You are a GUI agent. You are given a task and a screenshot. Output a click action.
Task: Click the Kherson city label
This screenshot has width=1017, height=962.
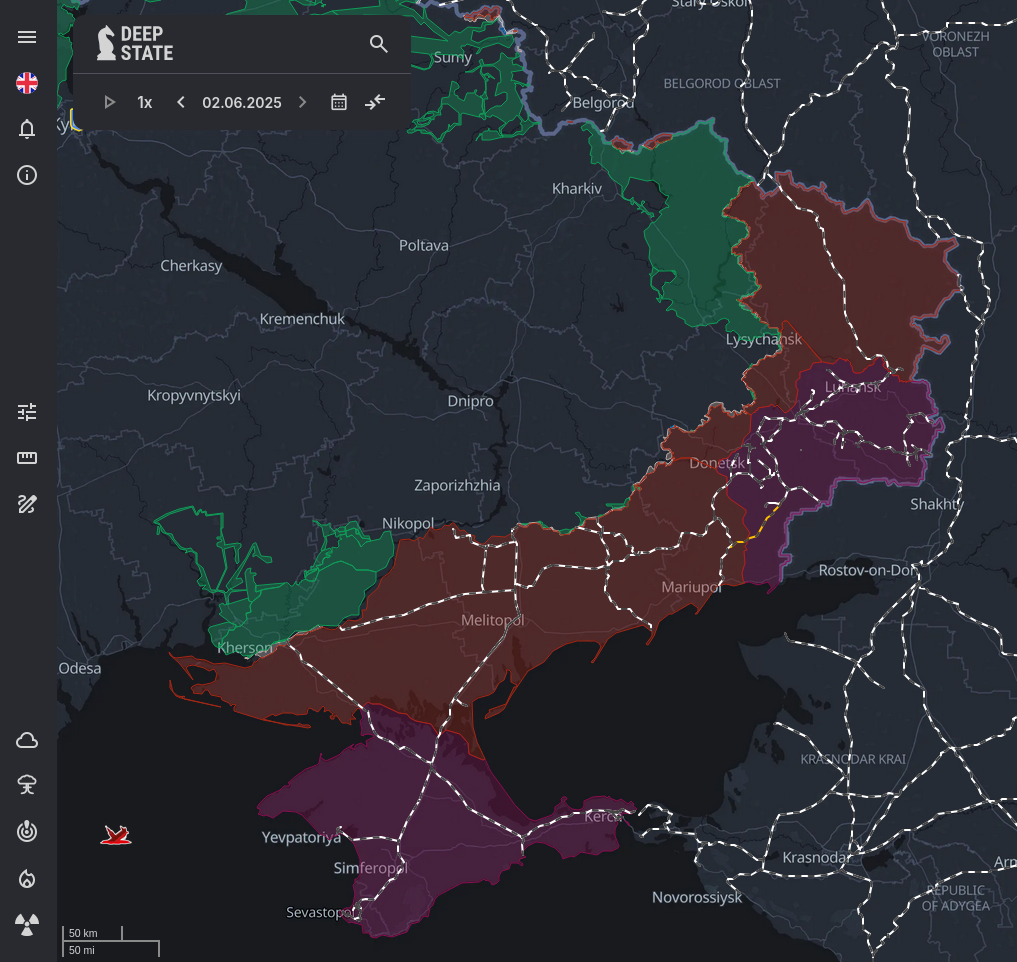[x=245, y=647]
